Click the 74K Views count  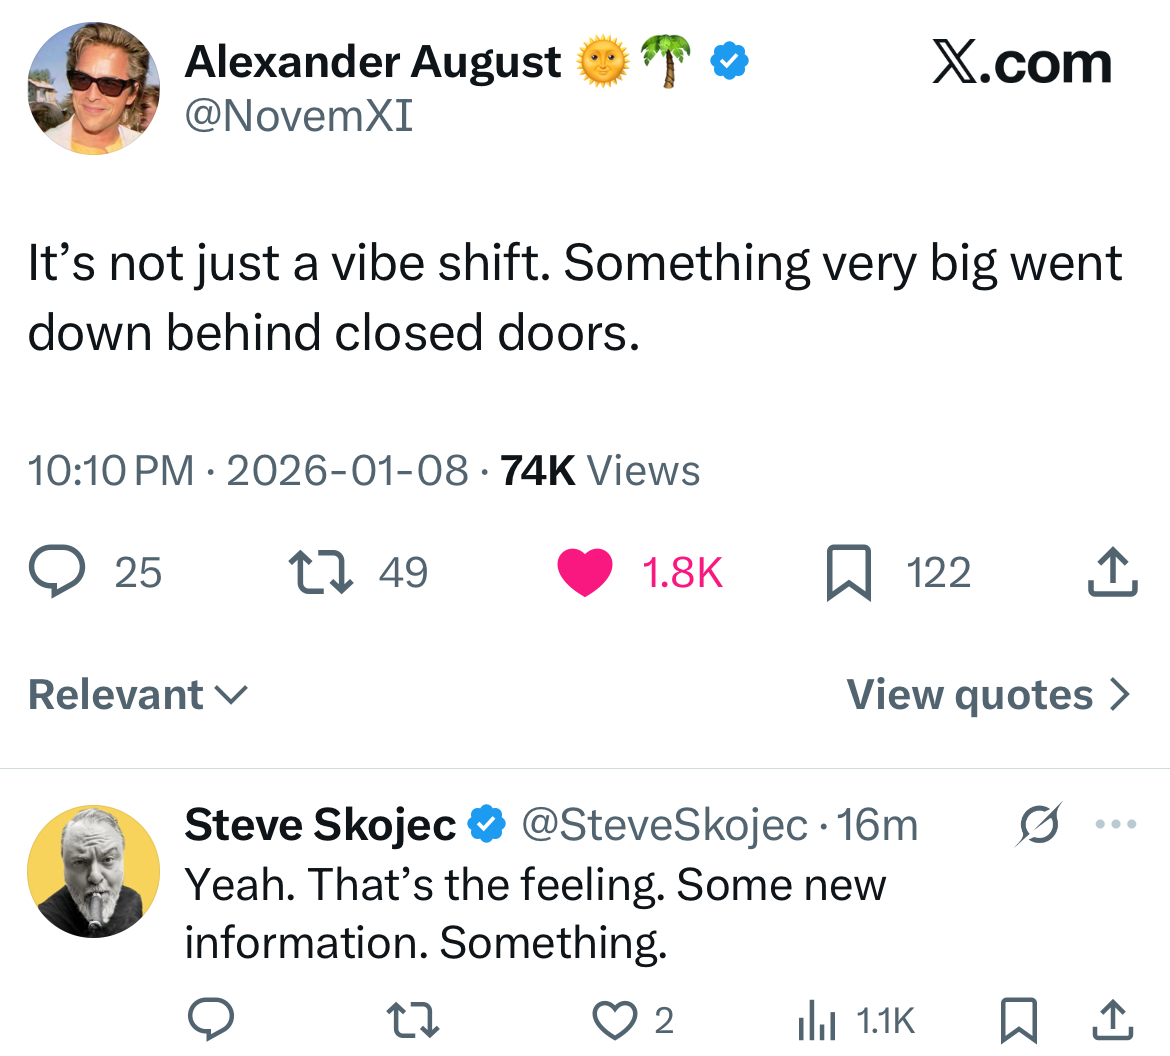(600, 470)
